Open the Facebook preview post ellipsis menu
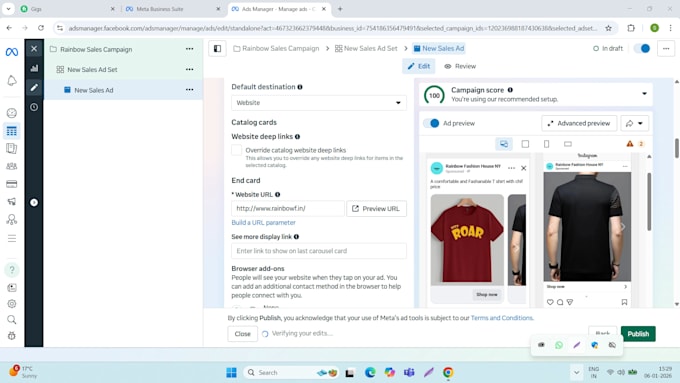This screenshot has width=680, height=383. [512, 168]
